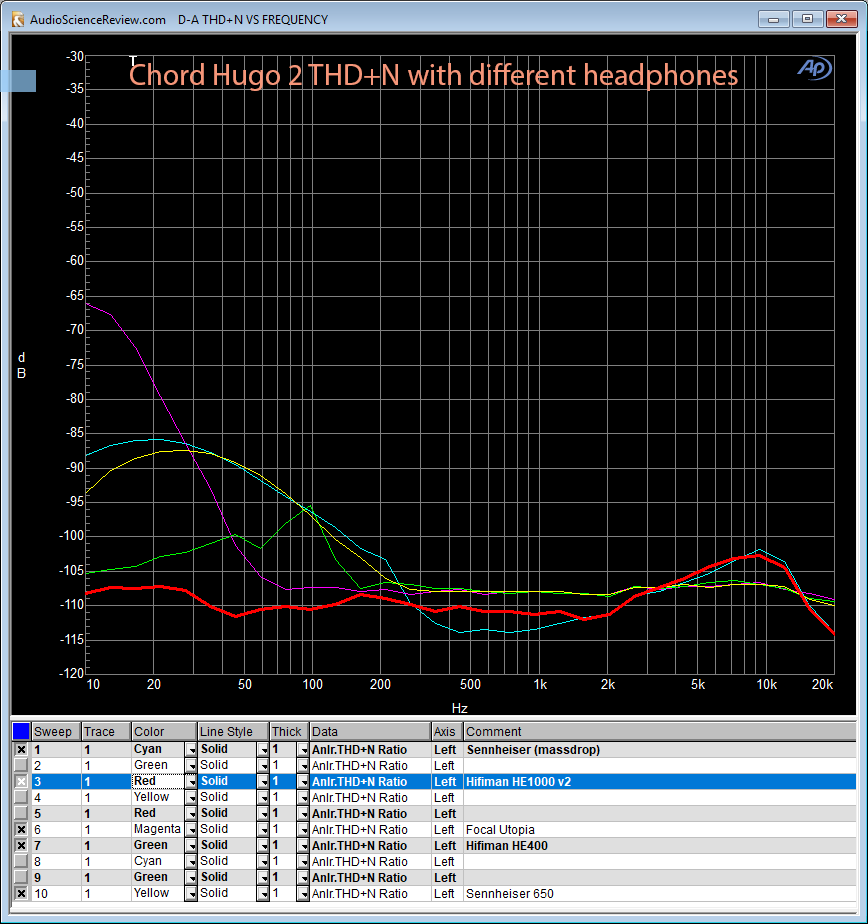868x924 pixels.
Task: Close the THD+N graph window
Action: click(x=841, y=19)
